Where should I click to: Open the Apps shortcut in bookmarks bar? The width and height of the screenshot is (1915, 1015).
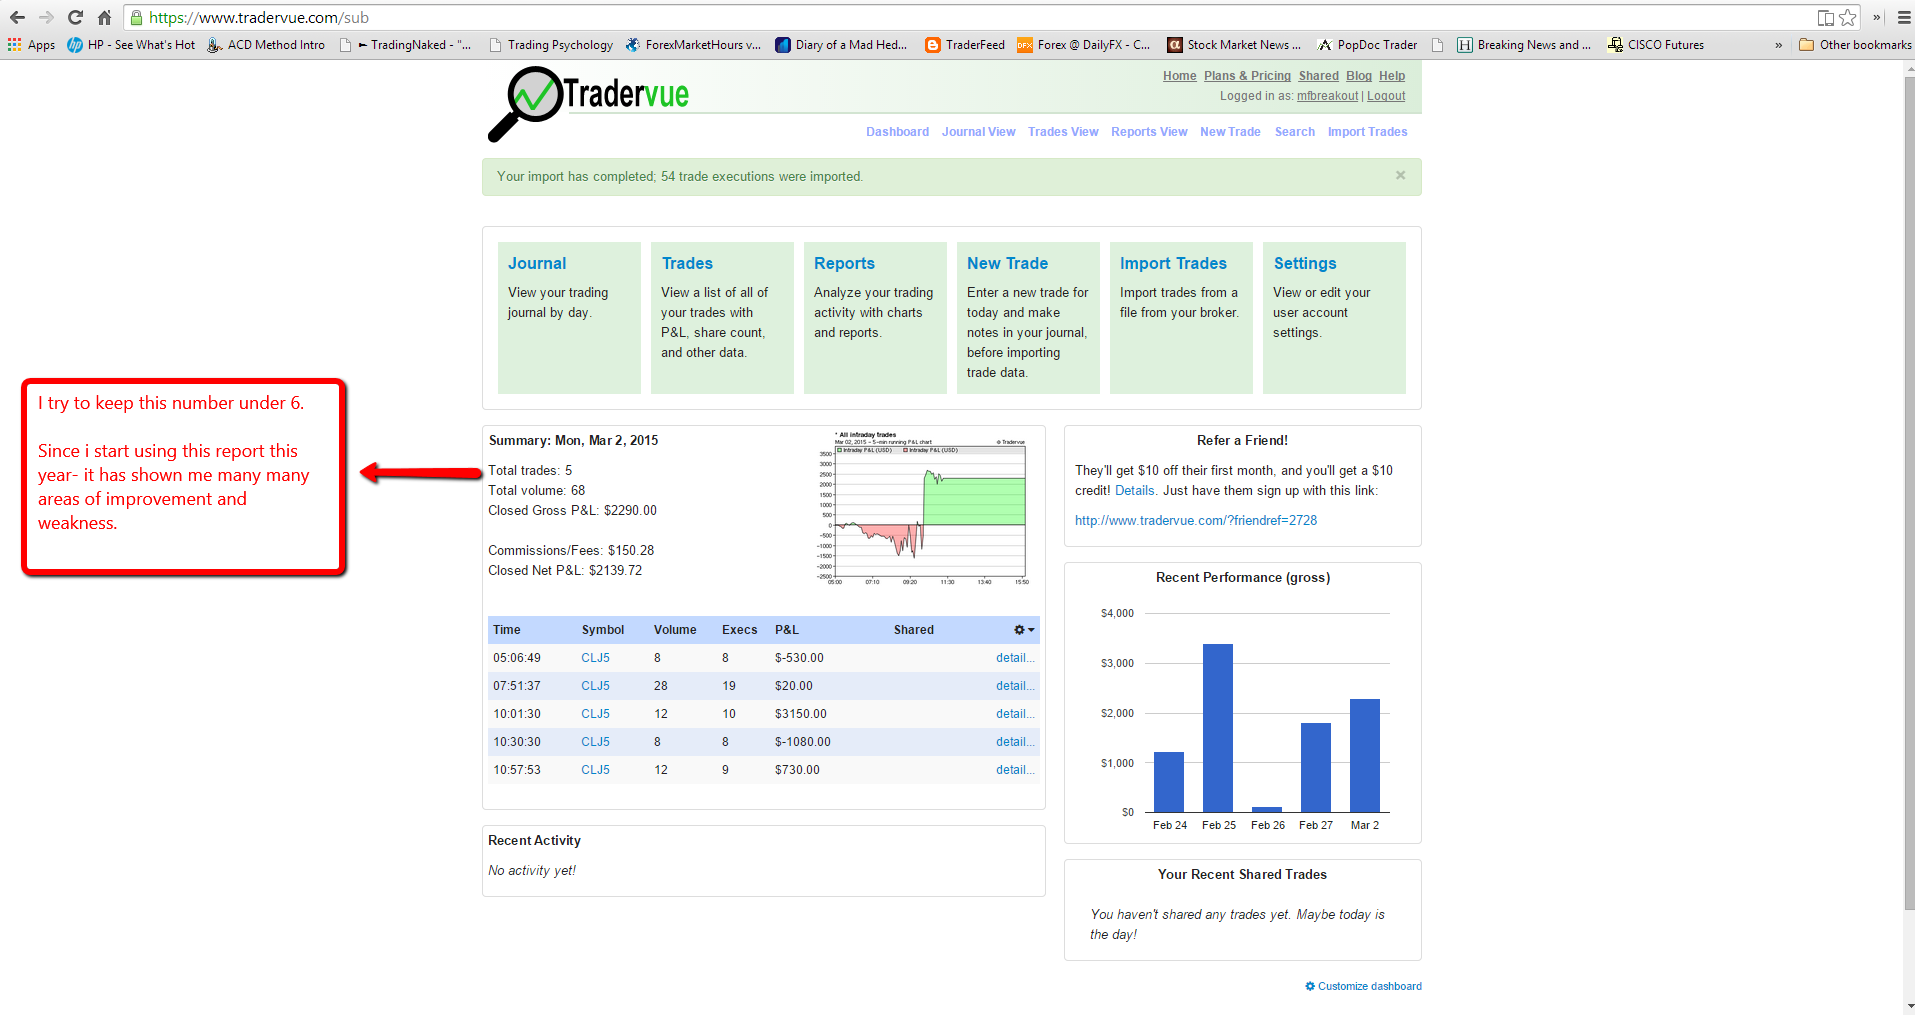[x=31, y=45]
